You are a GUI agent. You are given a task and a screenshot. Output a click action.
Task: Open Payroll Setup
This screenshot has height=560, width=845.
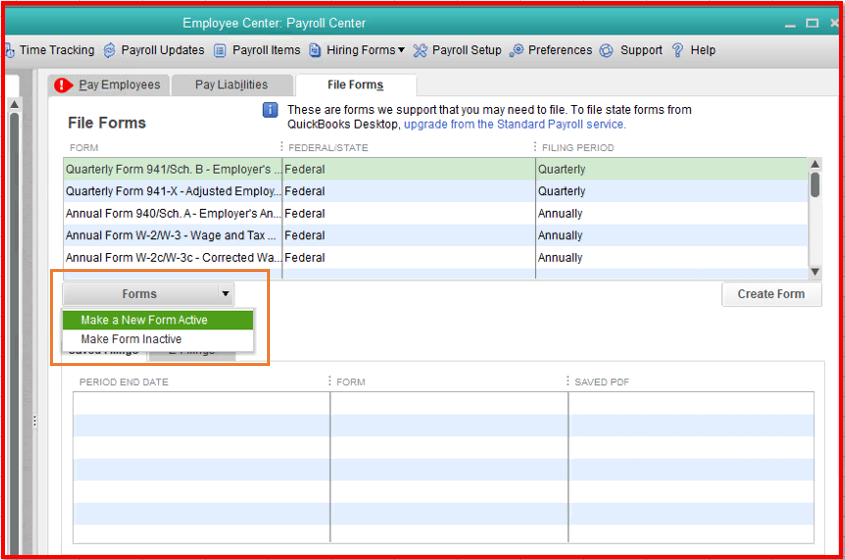tap(466, 50)
